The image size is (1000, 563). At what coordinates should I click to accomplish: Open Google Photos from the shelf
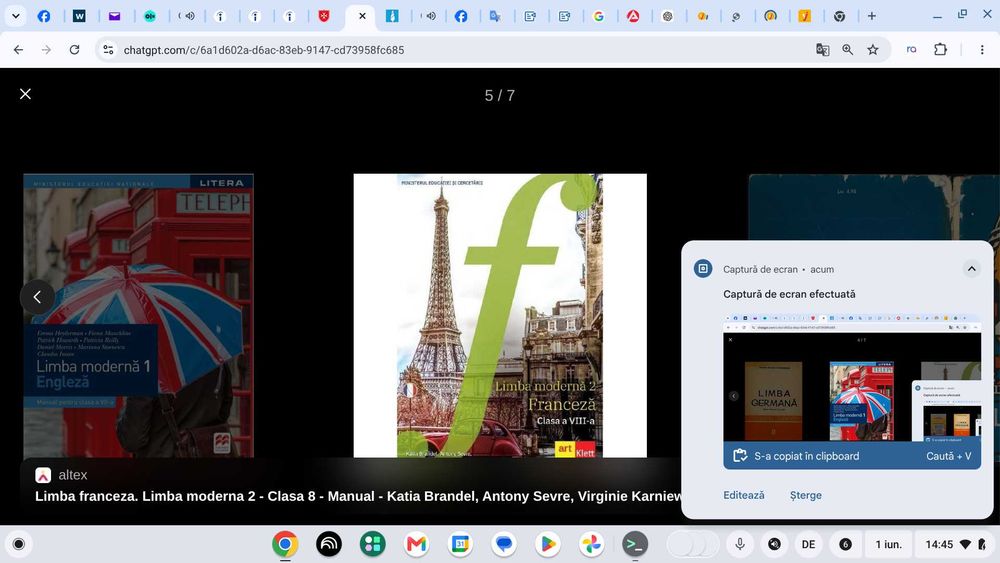tap(591, 544)
